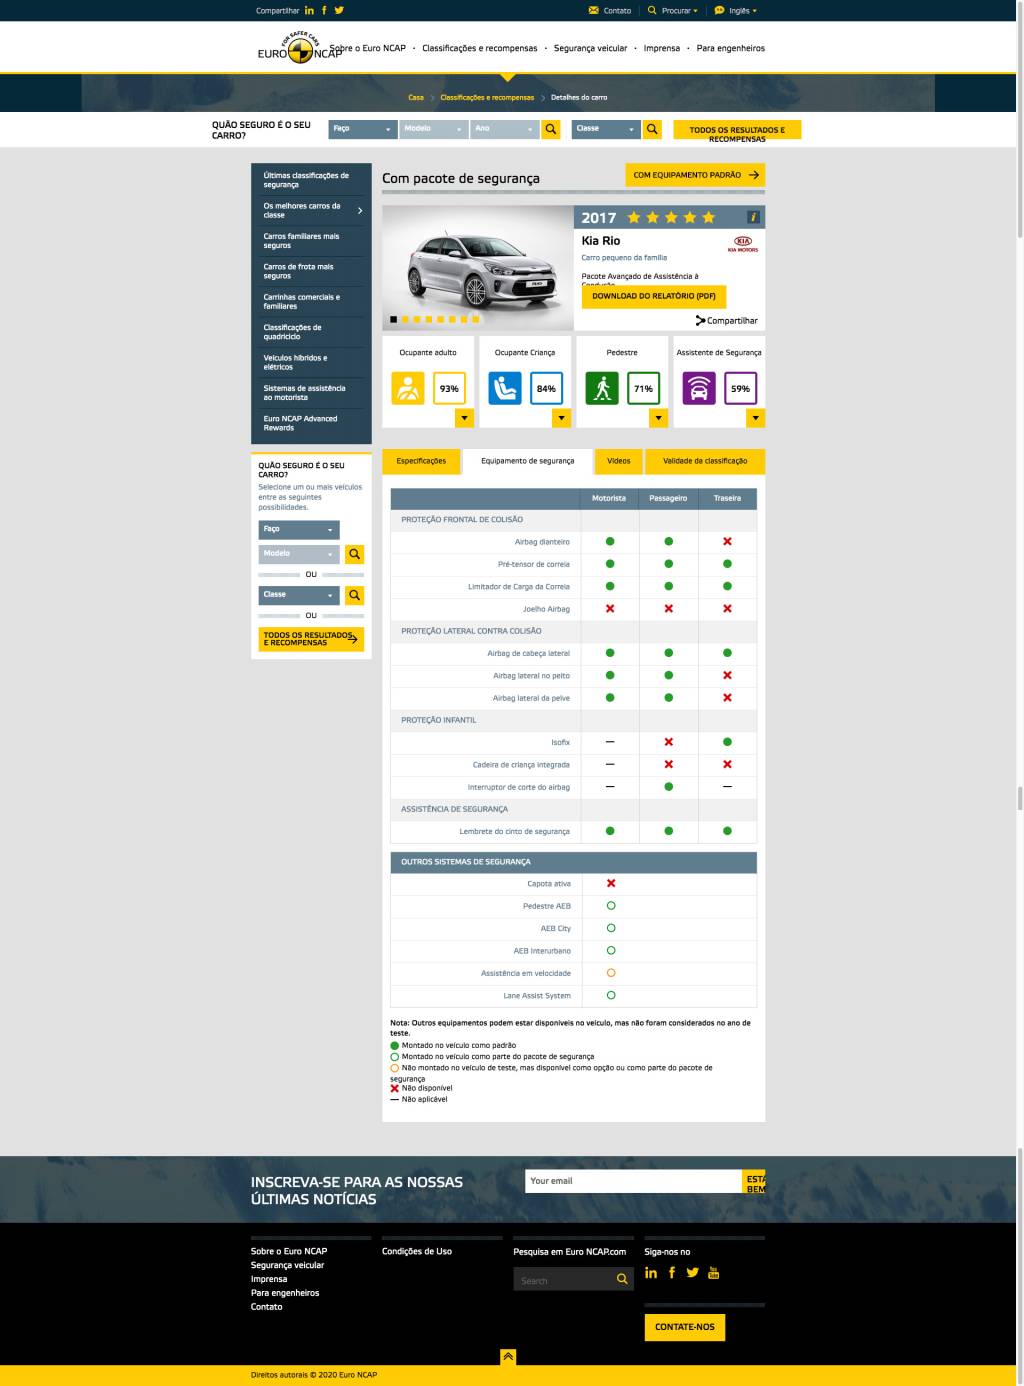Open the Validade da classificação tab
This screenshot has width=1024, height=1386.
tap(705, 461)
